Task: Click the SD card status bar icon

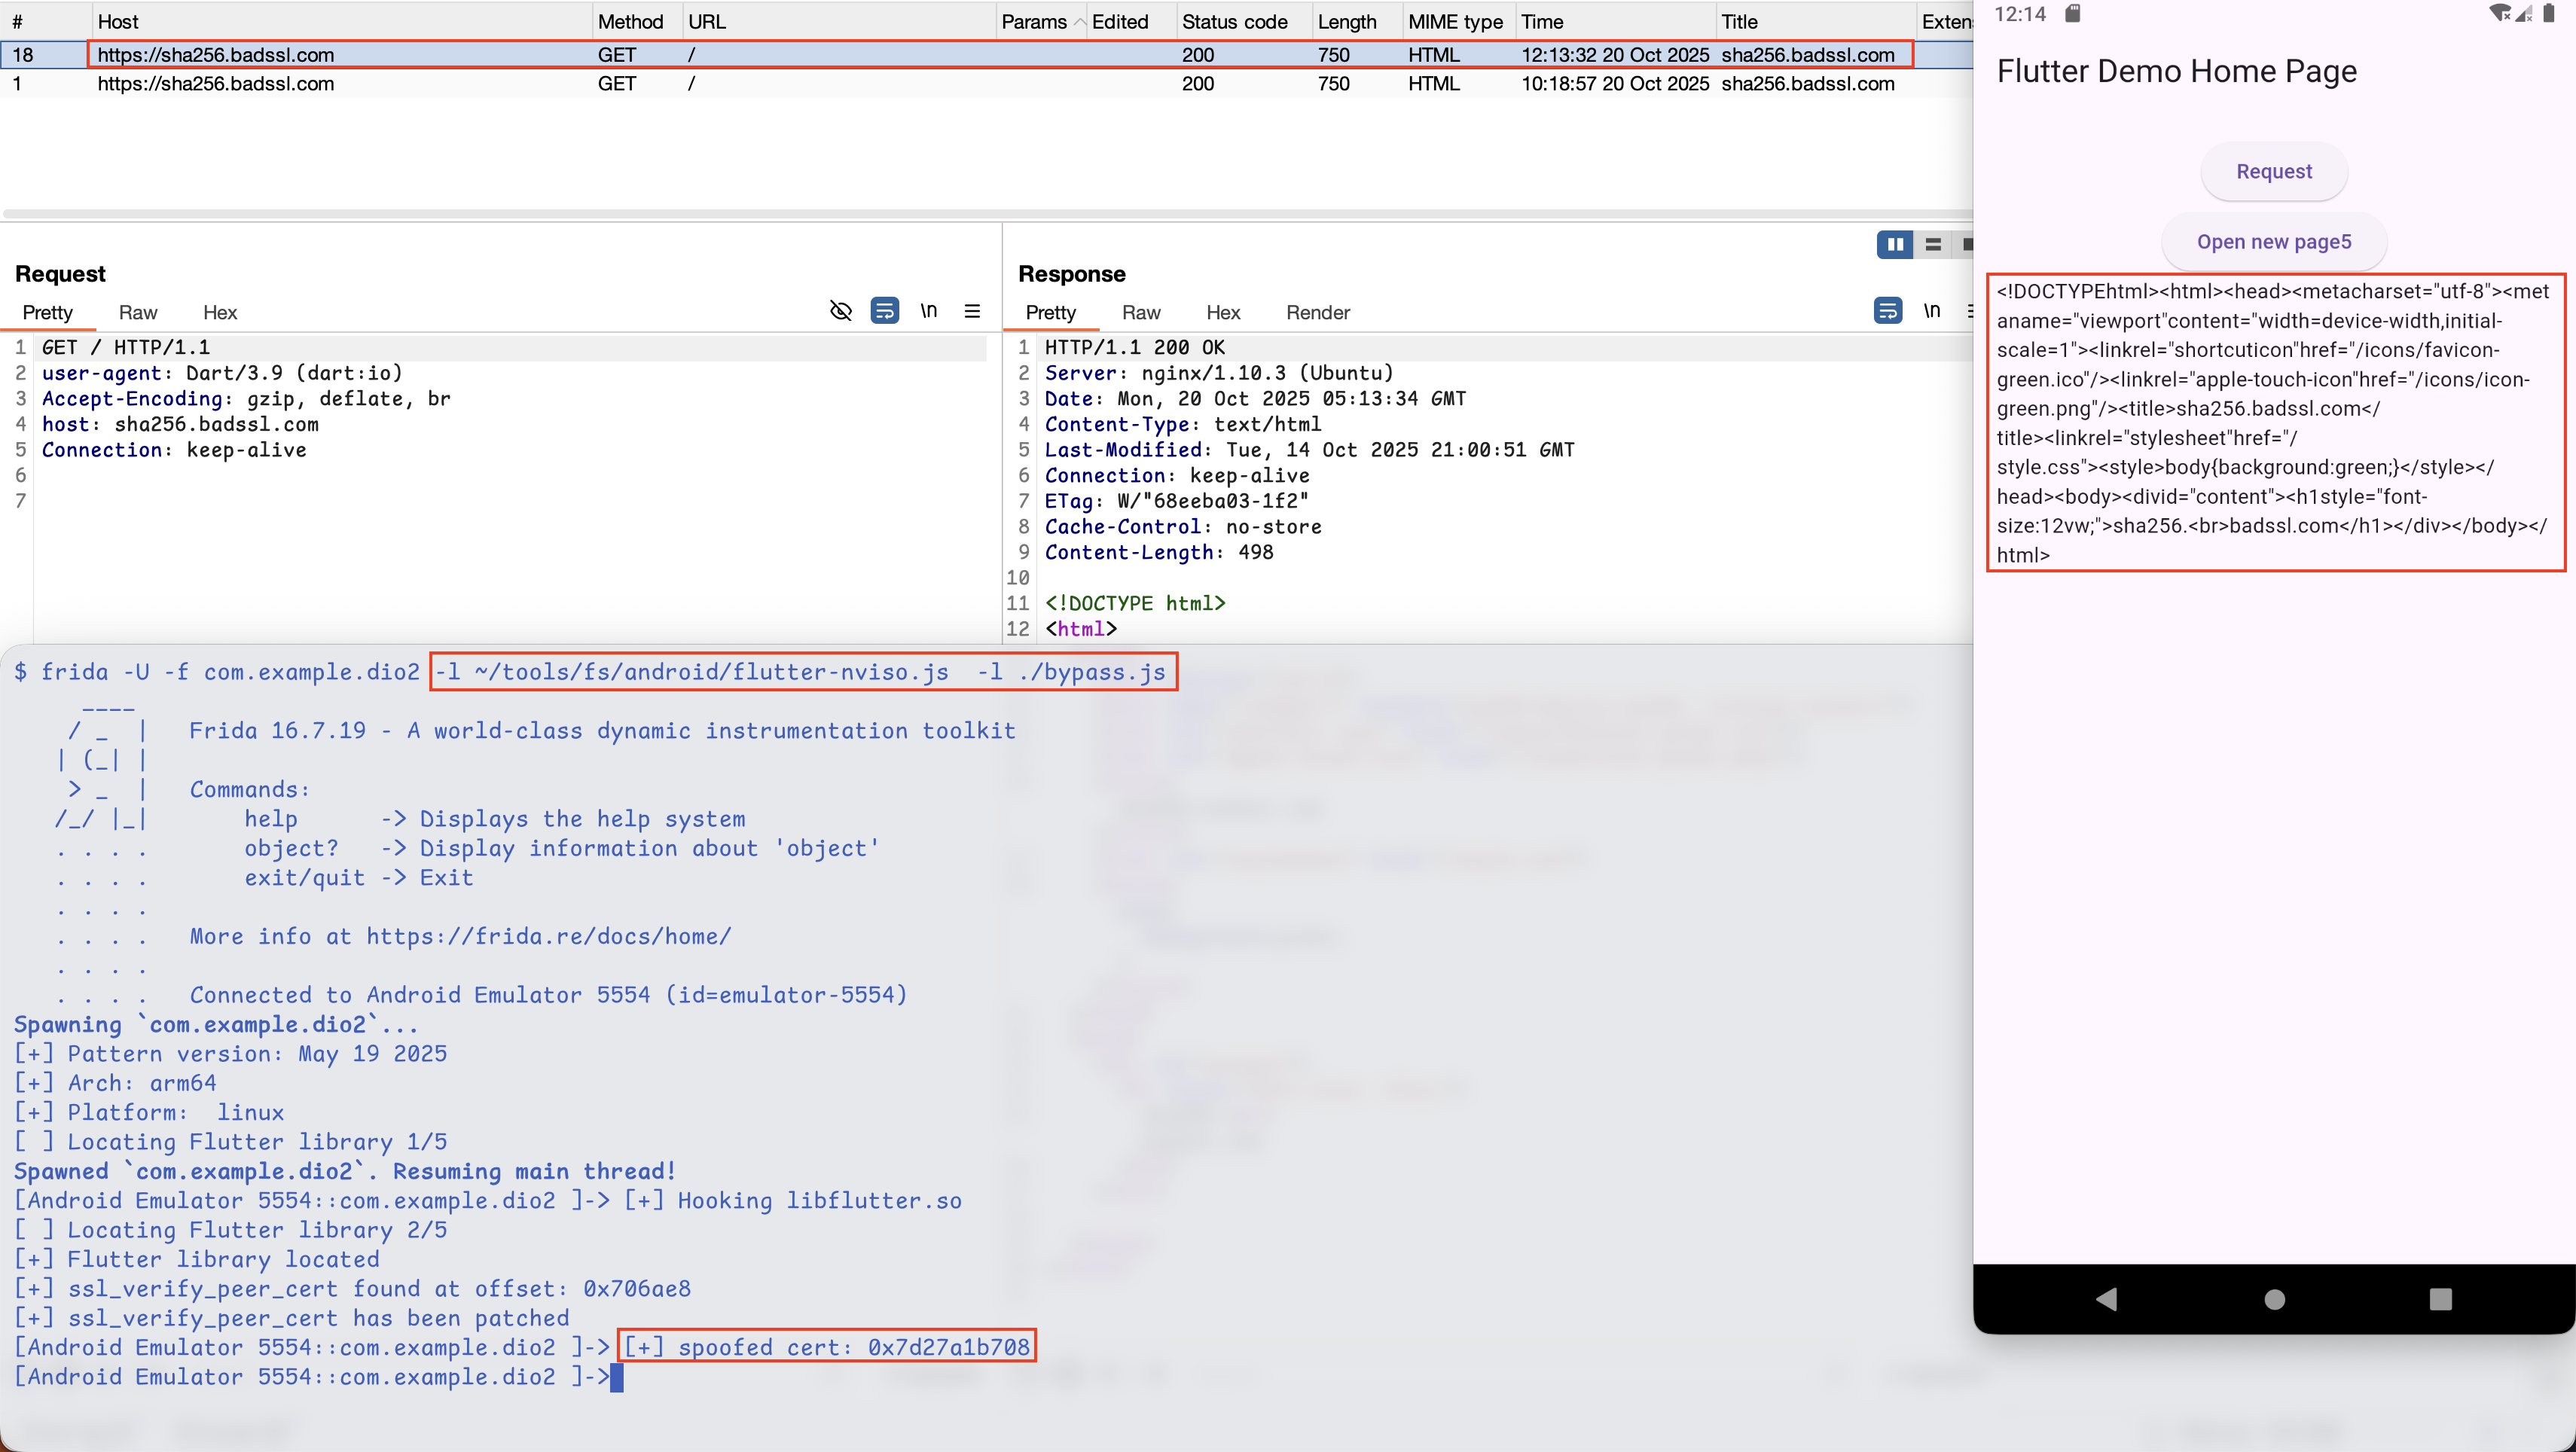Action: (x=2072, y=14)
